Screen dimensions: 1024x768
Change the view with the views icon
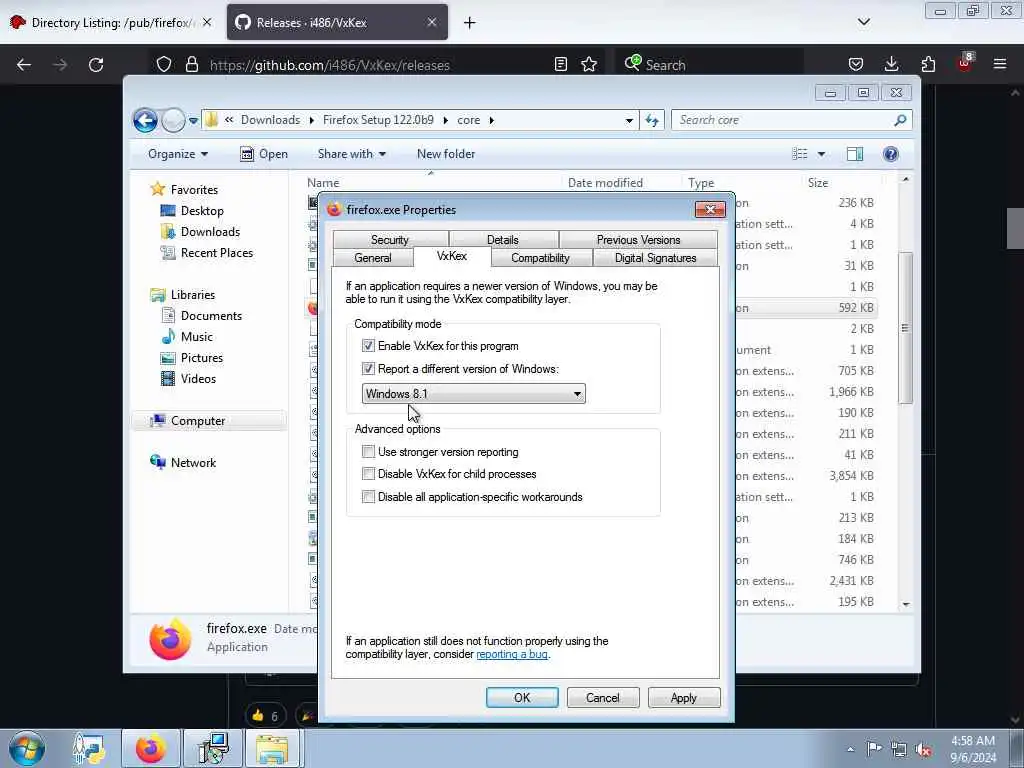tap(800, 154)
